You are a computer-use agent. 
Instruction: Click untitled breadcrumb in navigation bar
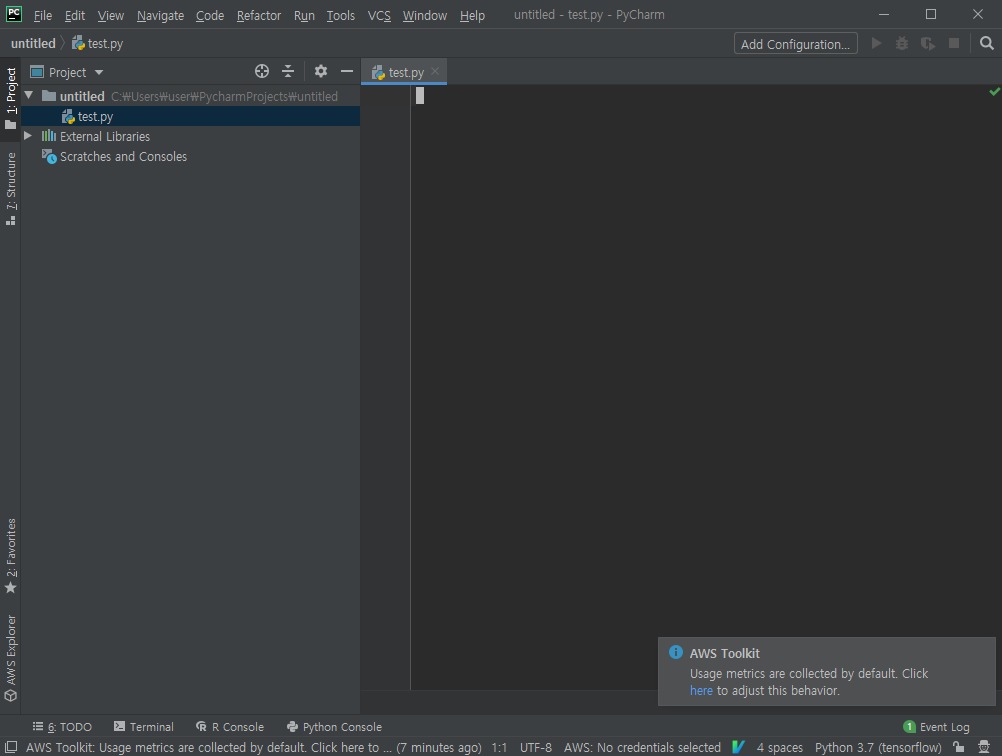click(33, 43)
